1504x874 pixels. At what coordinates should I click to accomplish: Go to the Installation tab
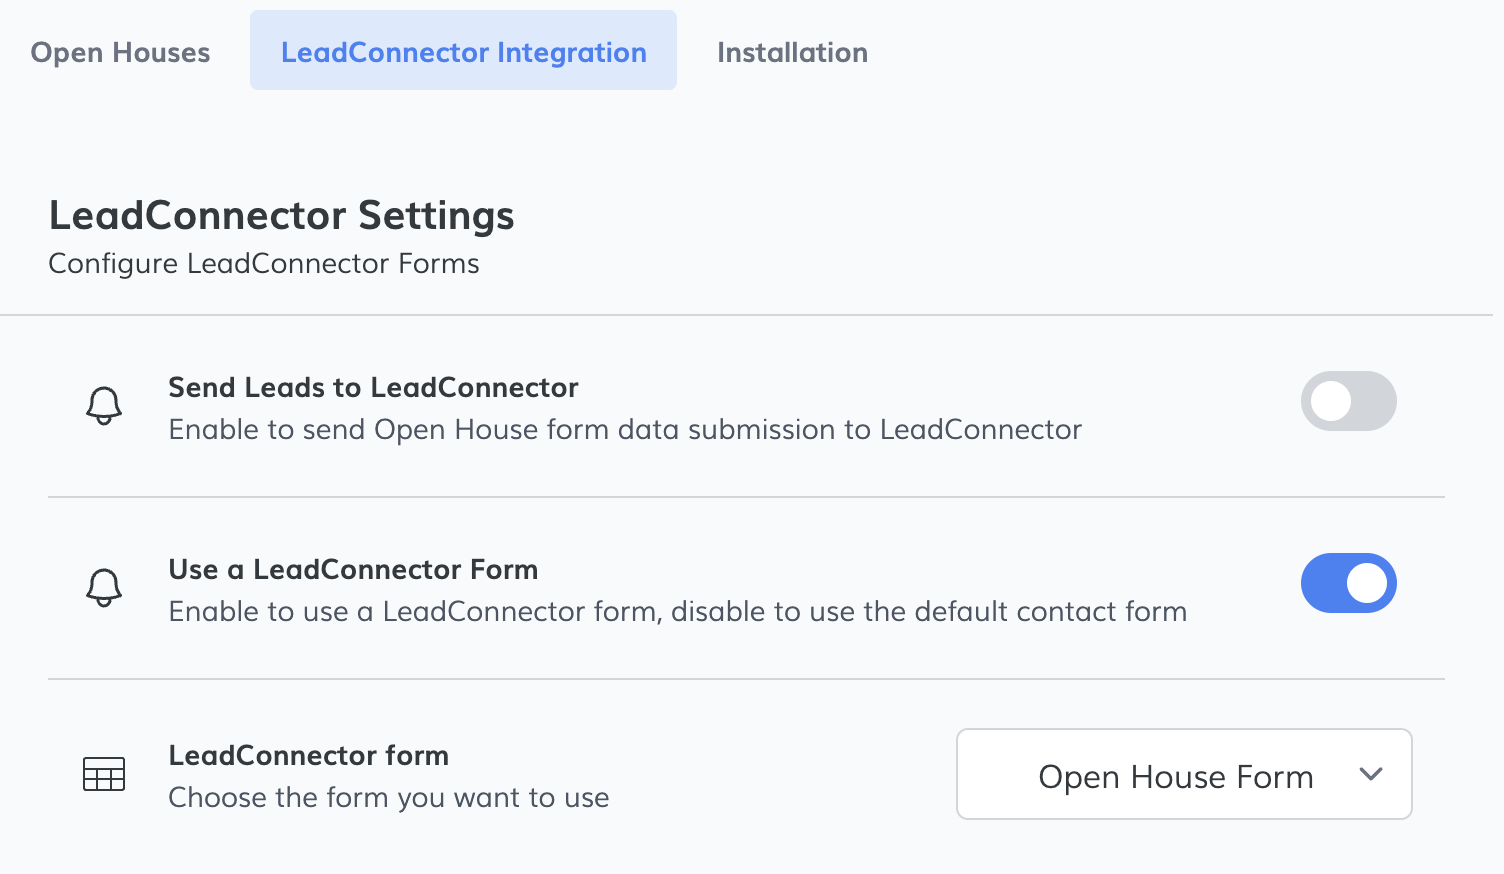click(x=792, y=52)
